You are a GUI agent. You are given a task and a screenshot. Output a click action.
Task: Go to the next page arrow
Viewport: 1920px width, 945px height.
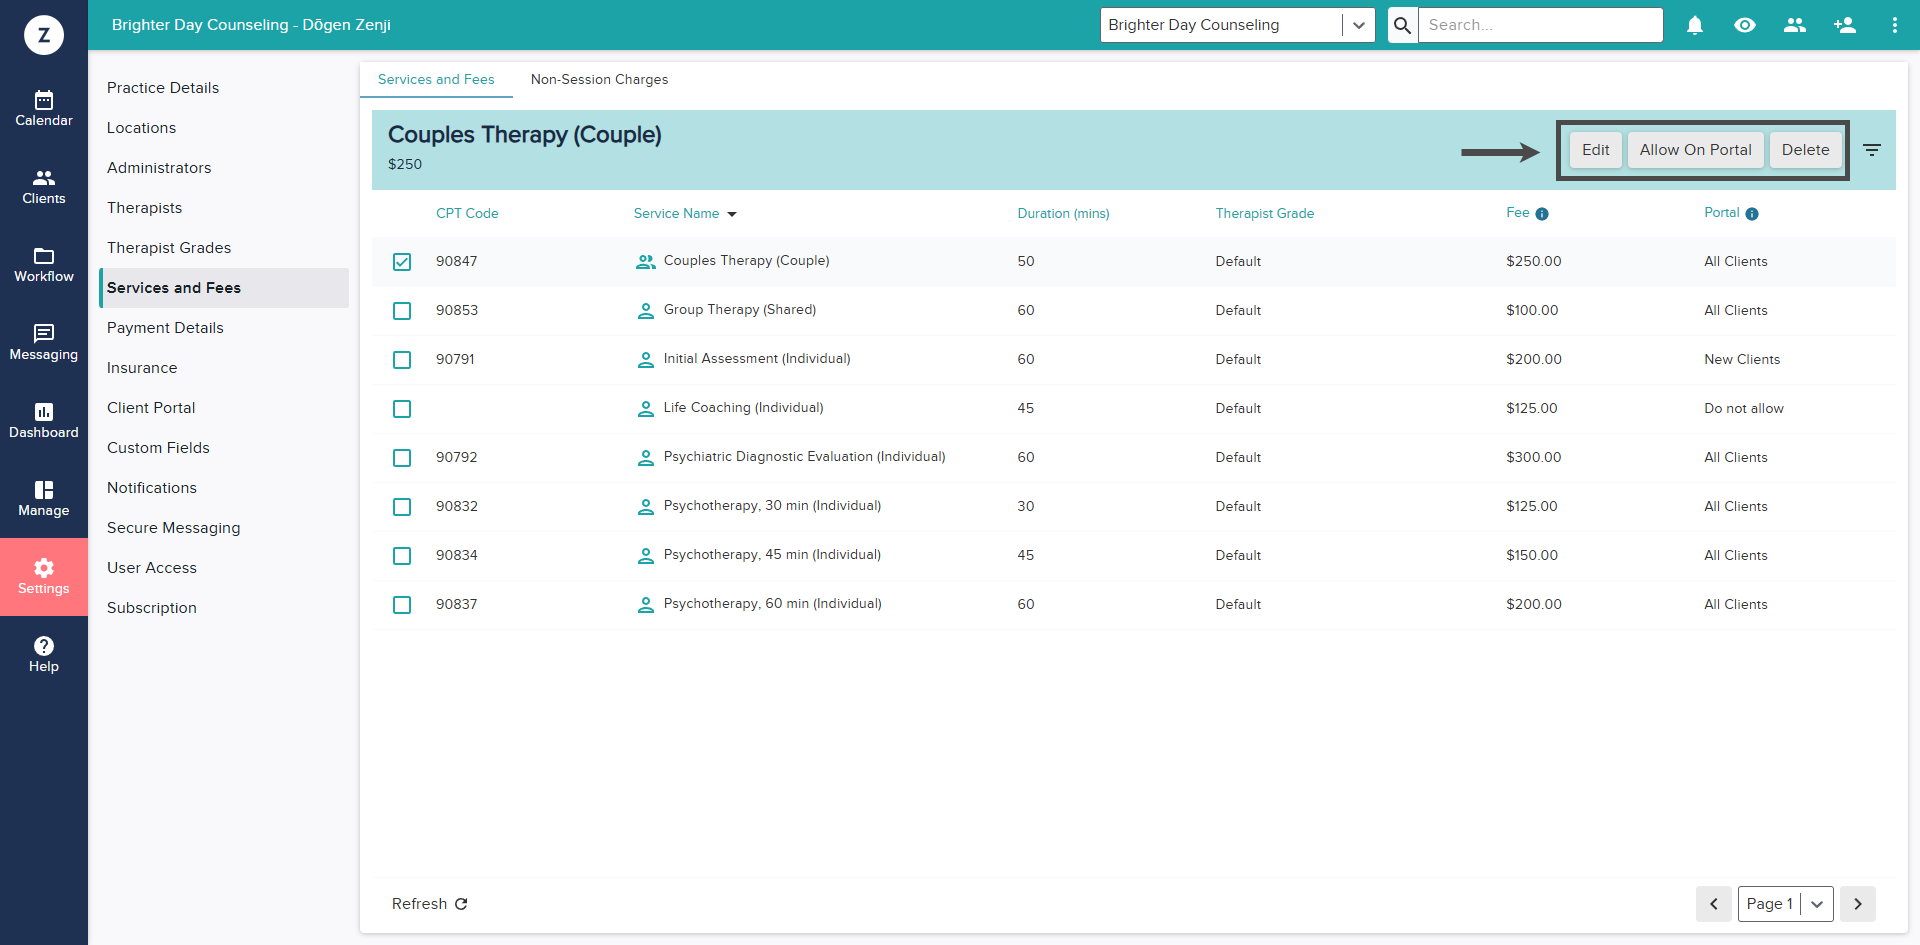point(1858,904)
